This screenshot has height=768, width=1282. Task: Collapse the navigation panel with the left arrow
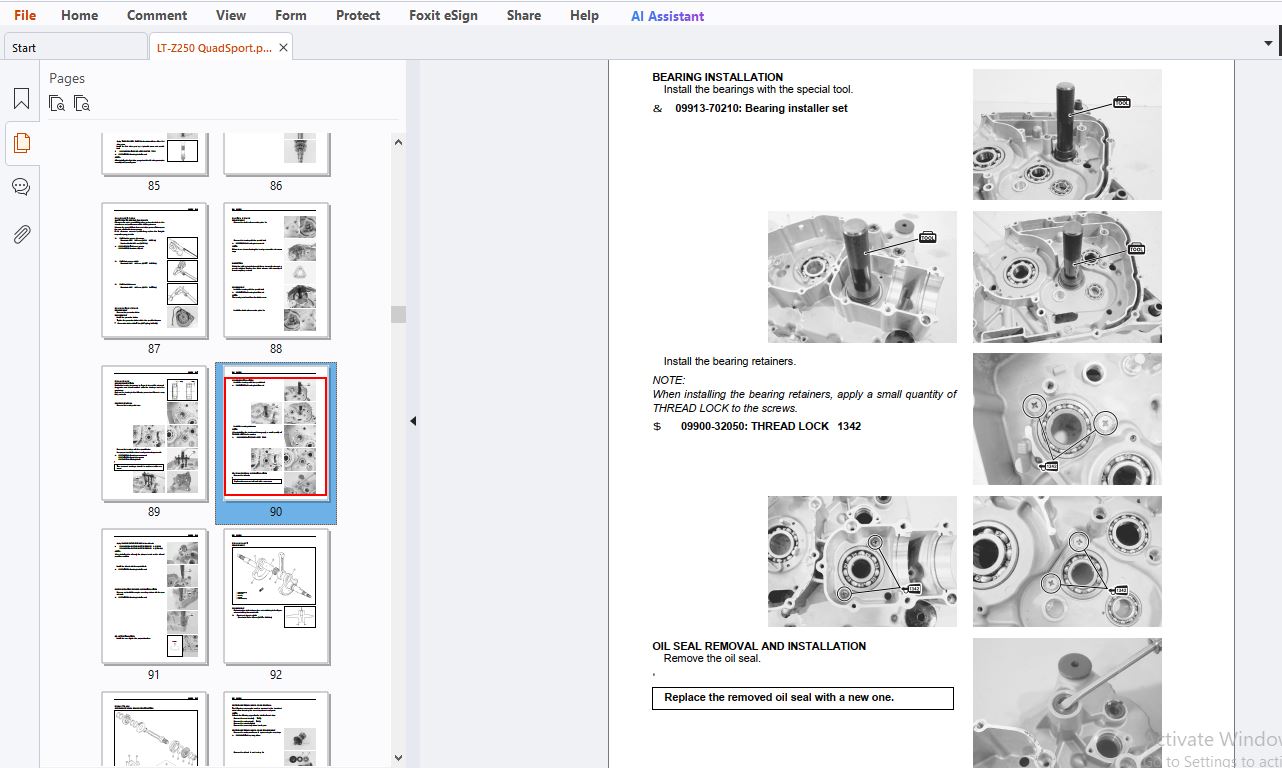pyautogui.click(x=413, y=421)
